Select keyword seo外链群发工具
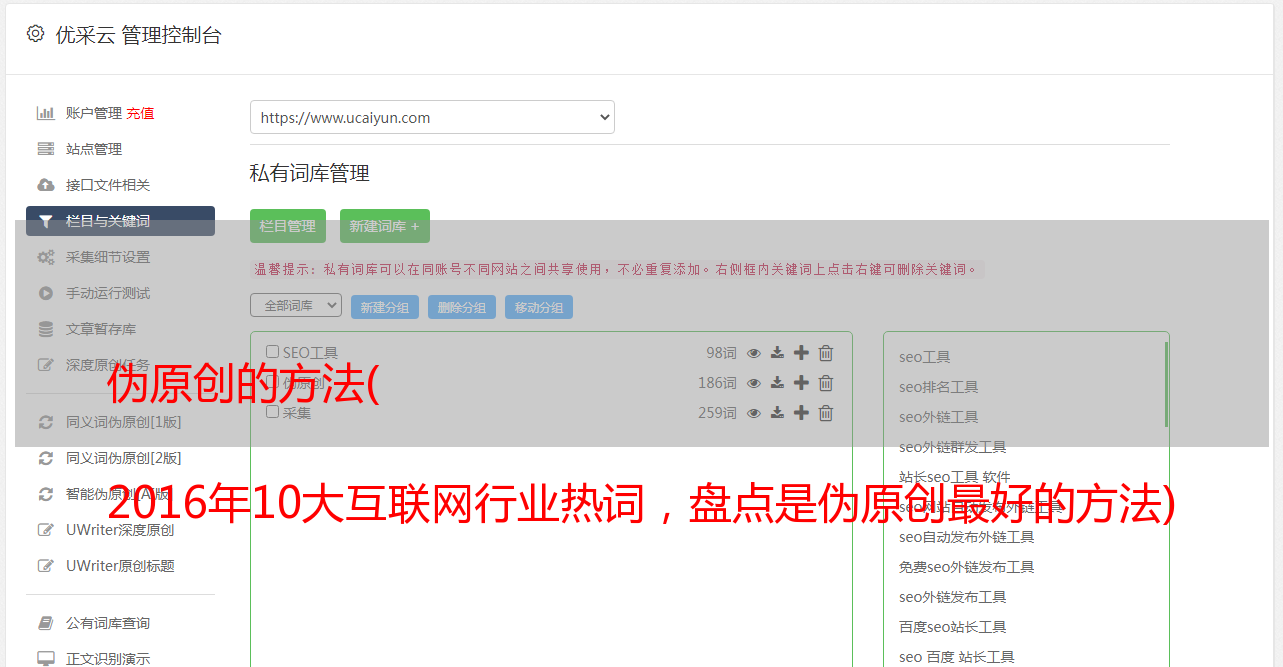The height and width of the screenshot is (667, 1283). 952,447
